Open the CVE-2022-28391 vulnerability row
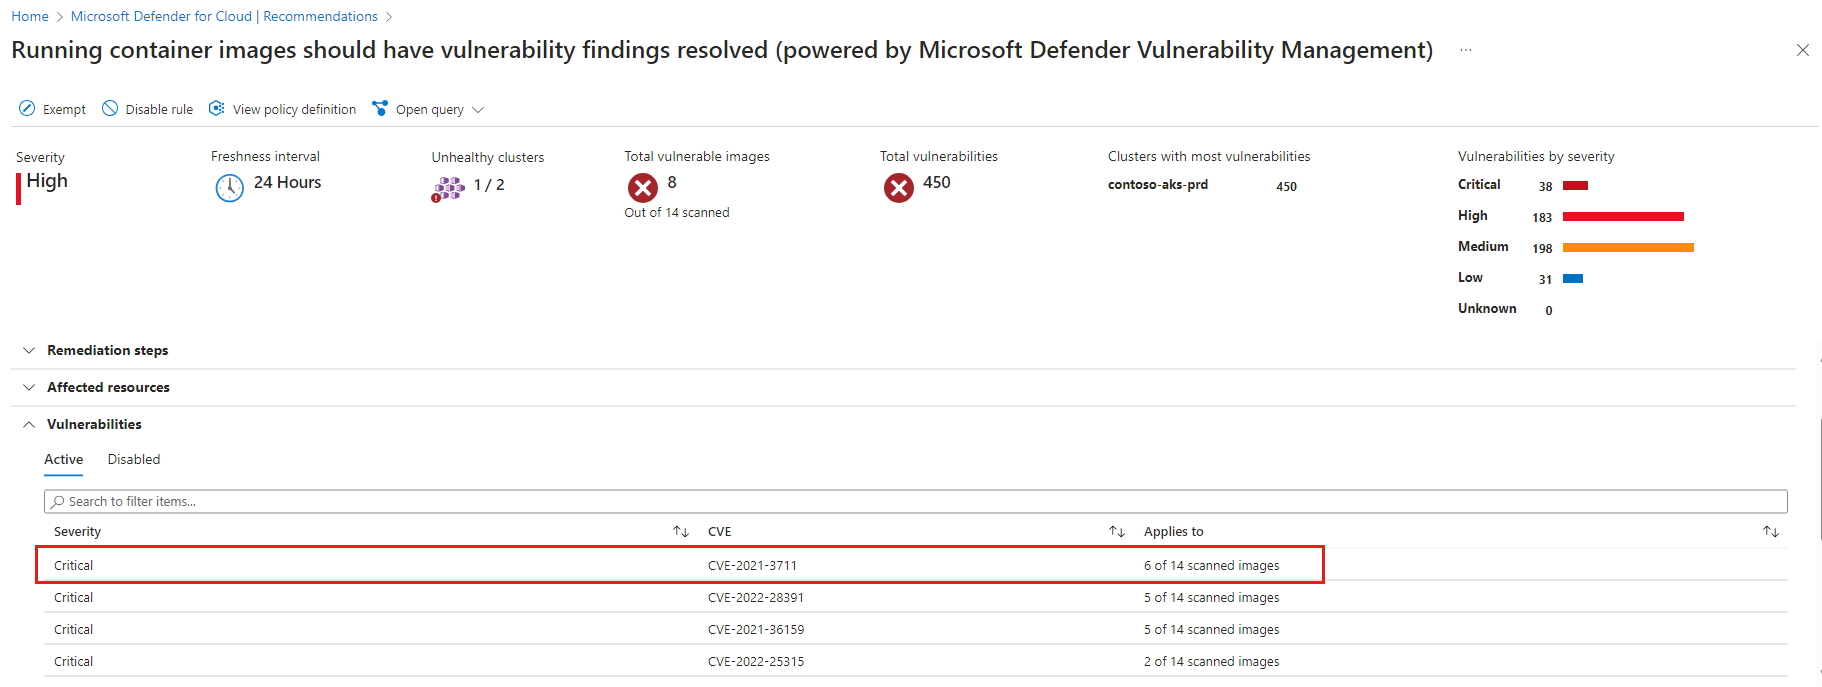The width and height of the screenshot is (1822, 687). pyautogui.click(x=755, y=598)
